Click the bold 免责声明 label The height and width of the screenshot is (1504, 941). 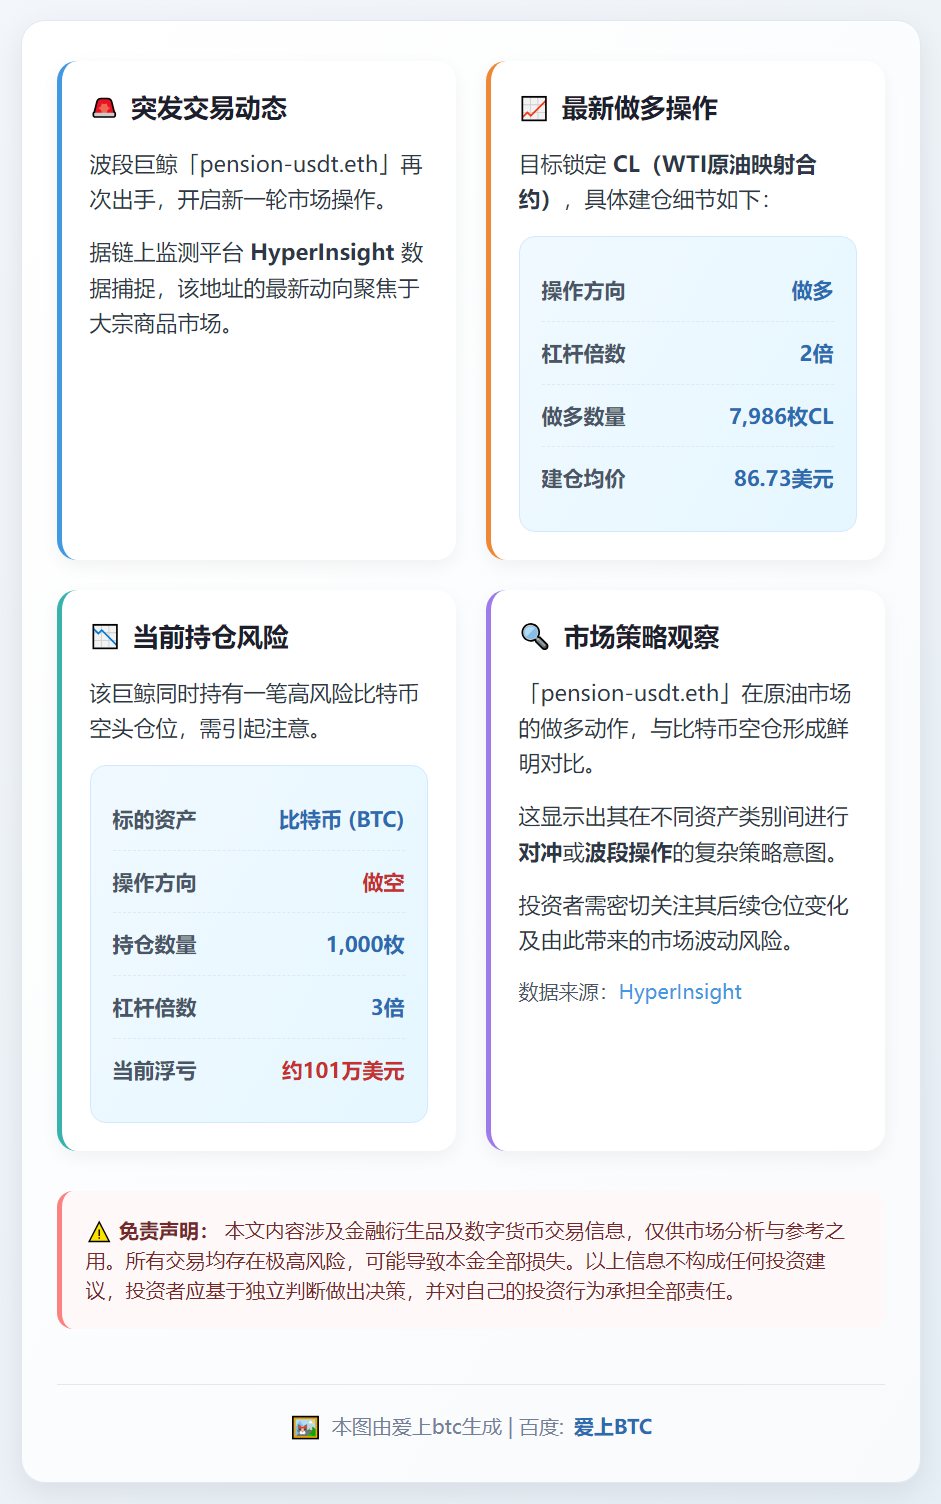tap(162, 1231)
